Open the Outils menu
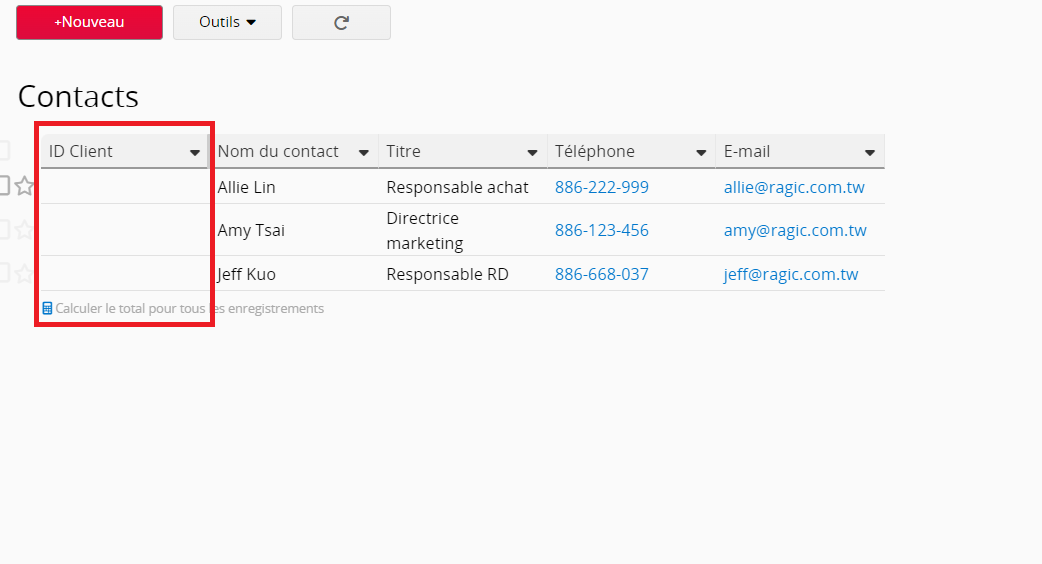Screen dimensions: 1042x564 click(227, 22)
